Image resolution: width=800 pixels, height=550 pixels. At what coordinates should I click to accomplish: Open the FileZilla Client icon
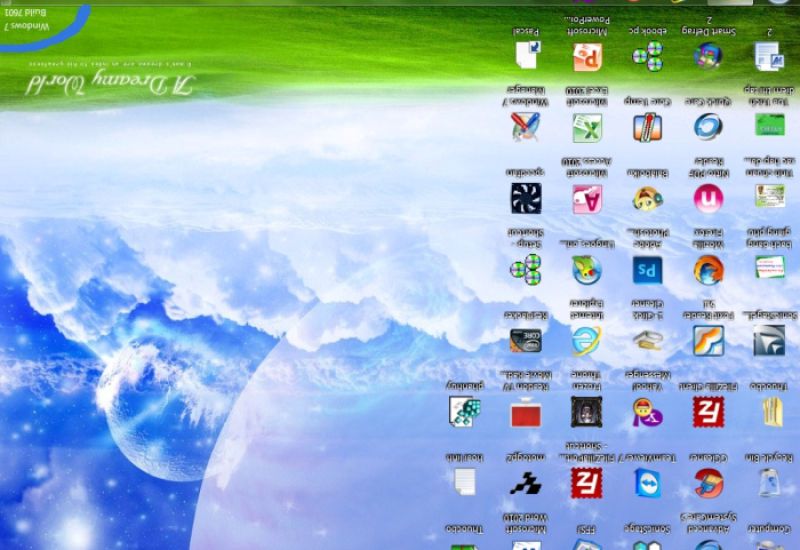click(708, 411)
